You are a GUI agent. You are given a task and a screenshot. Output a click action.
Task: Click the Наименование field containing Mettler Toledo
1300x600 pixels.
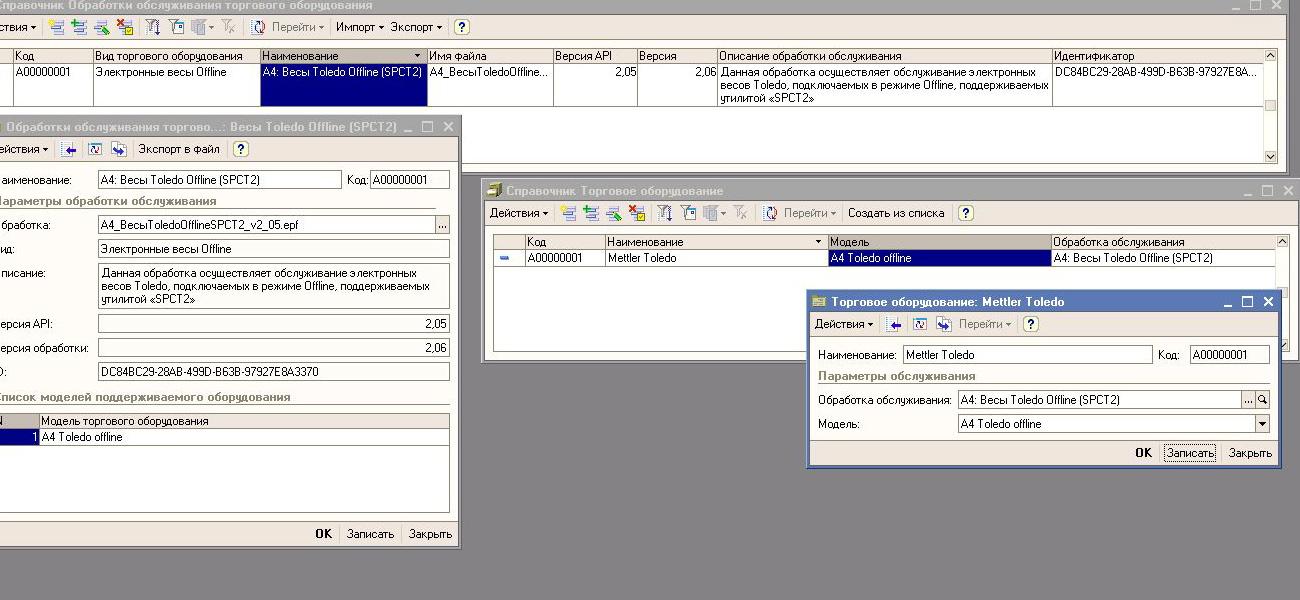coord(1028,355)
